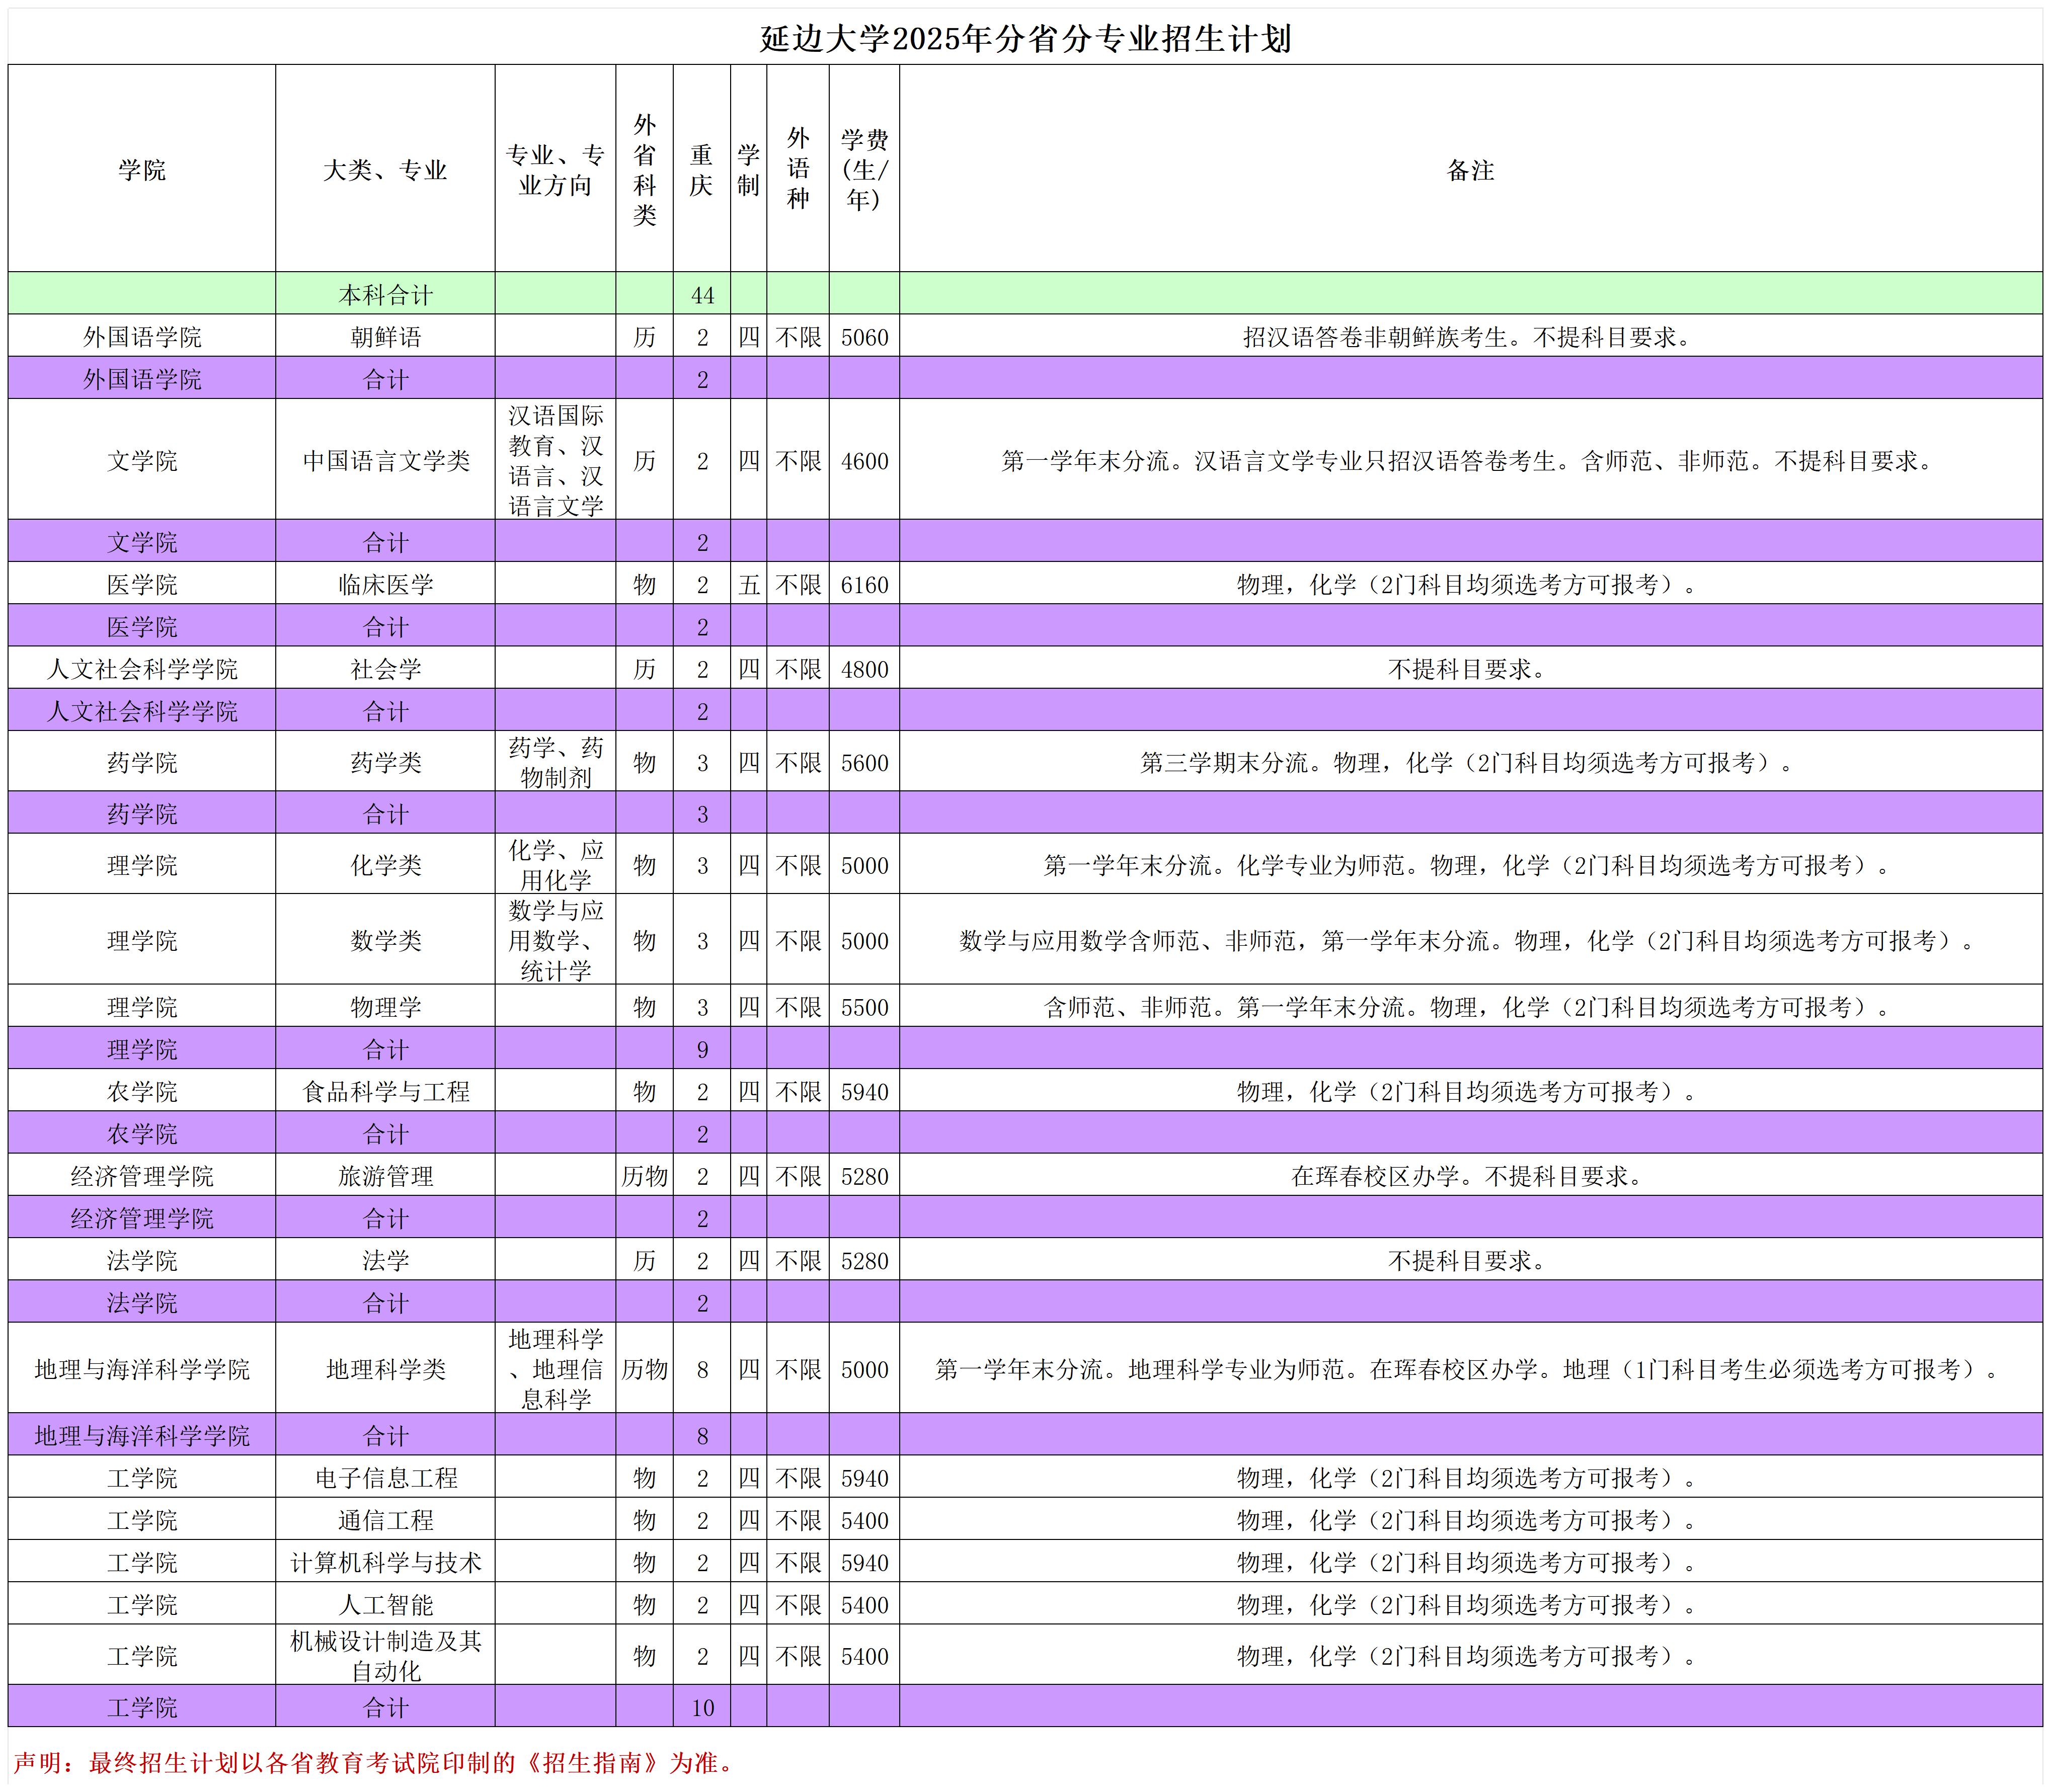Click the 旅游管理 major cell
The height and width of the screenshot is (1792, 2051).
[385, 1175]
